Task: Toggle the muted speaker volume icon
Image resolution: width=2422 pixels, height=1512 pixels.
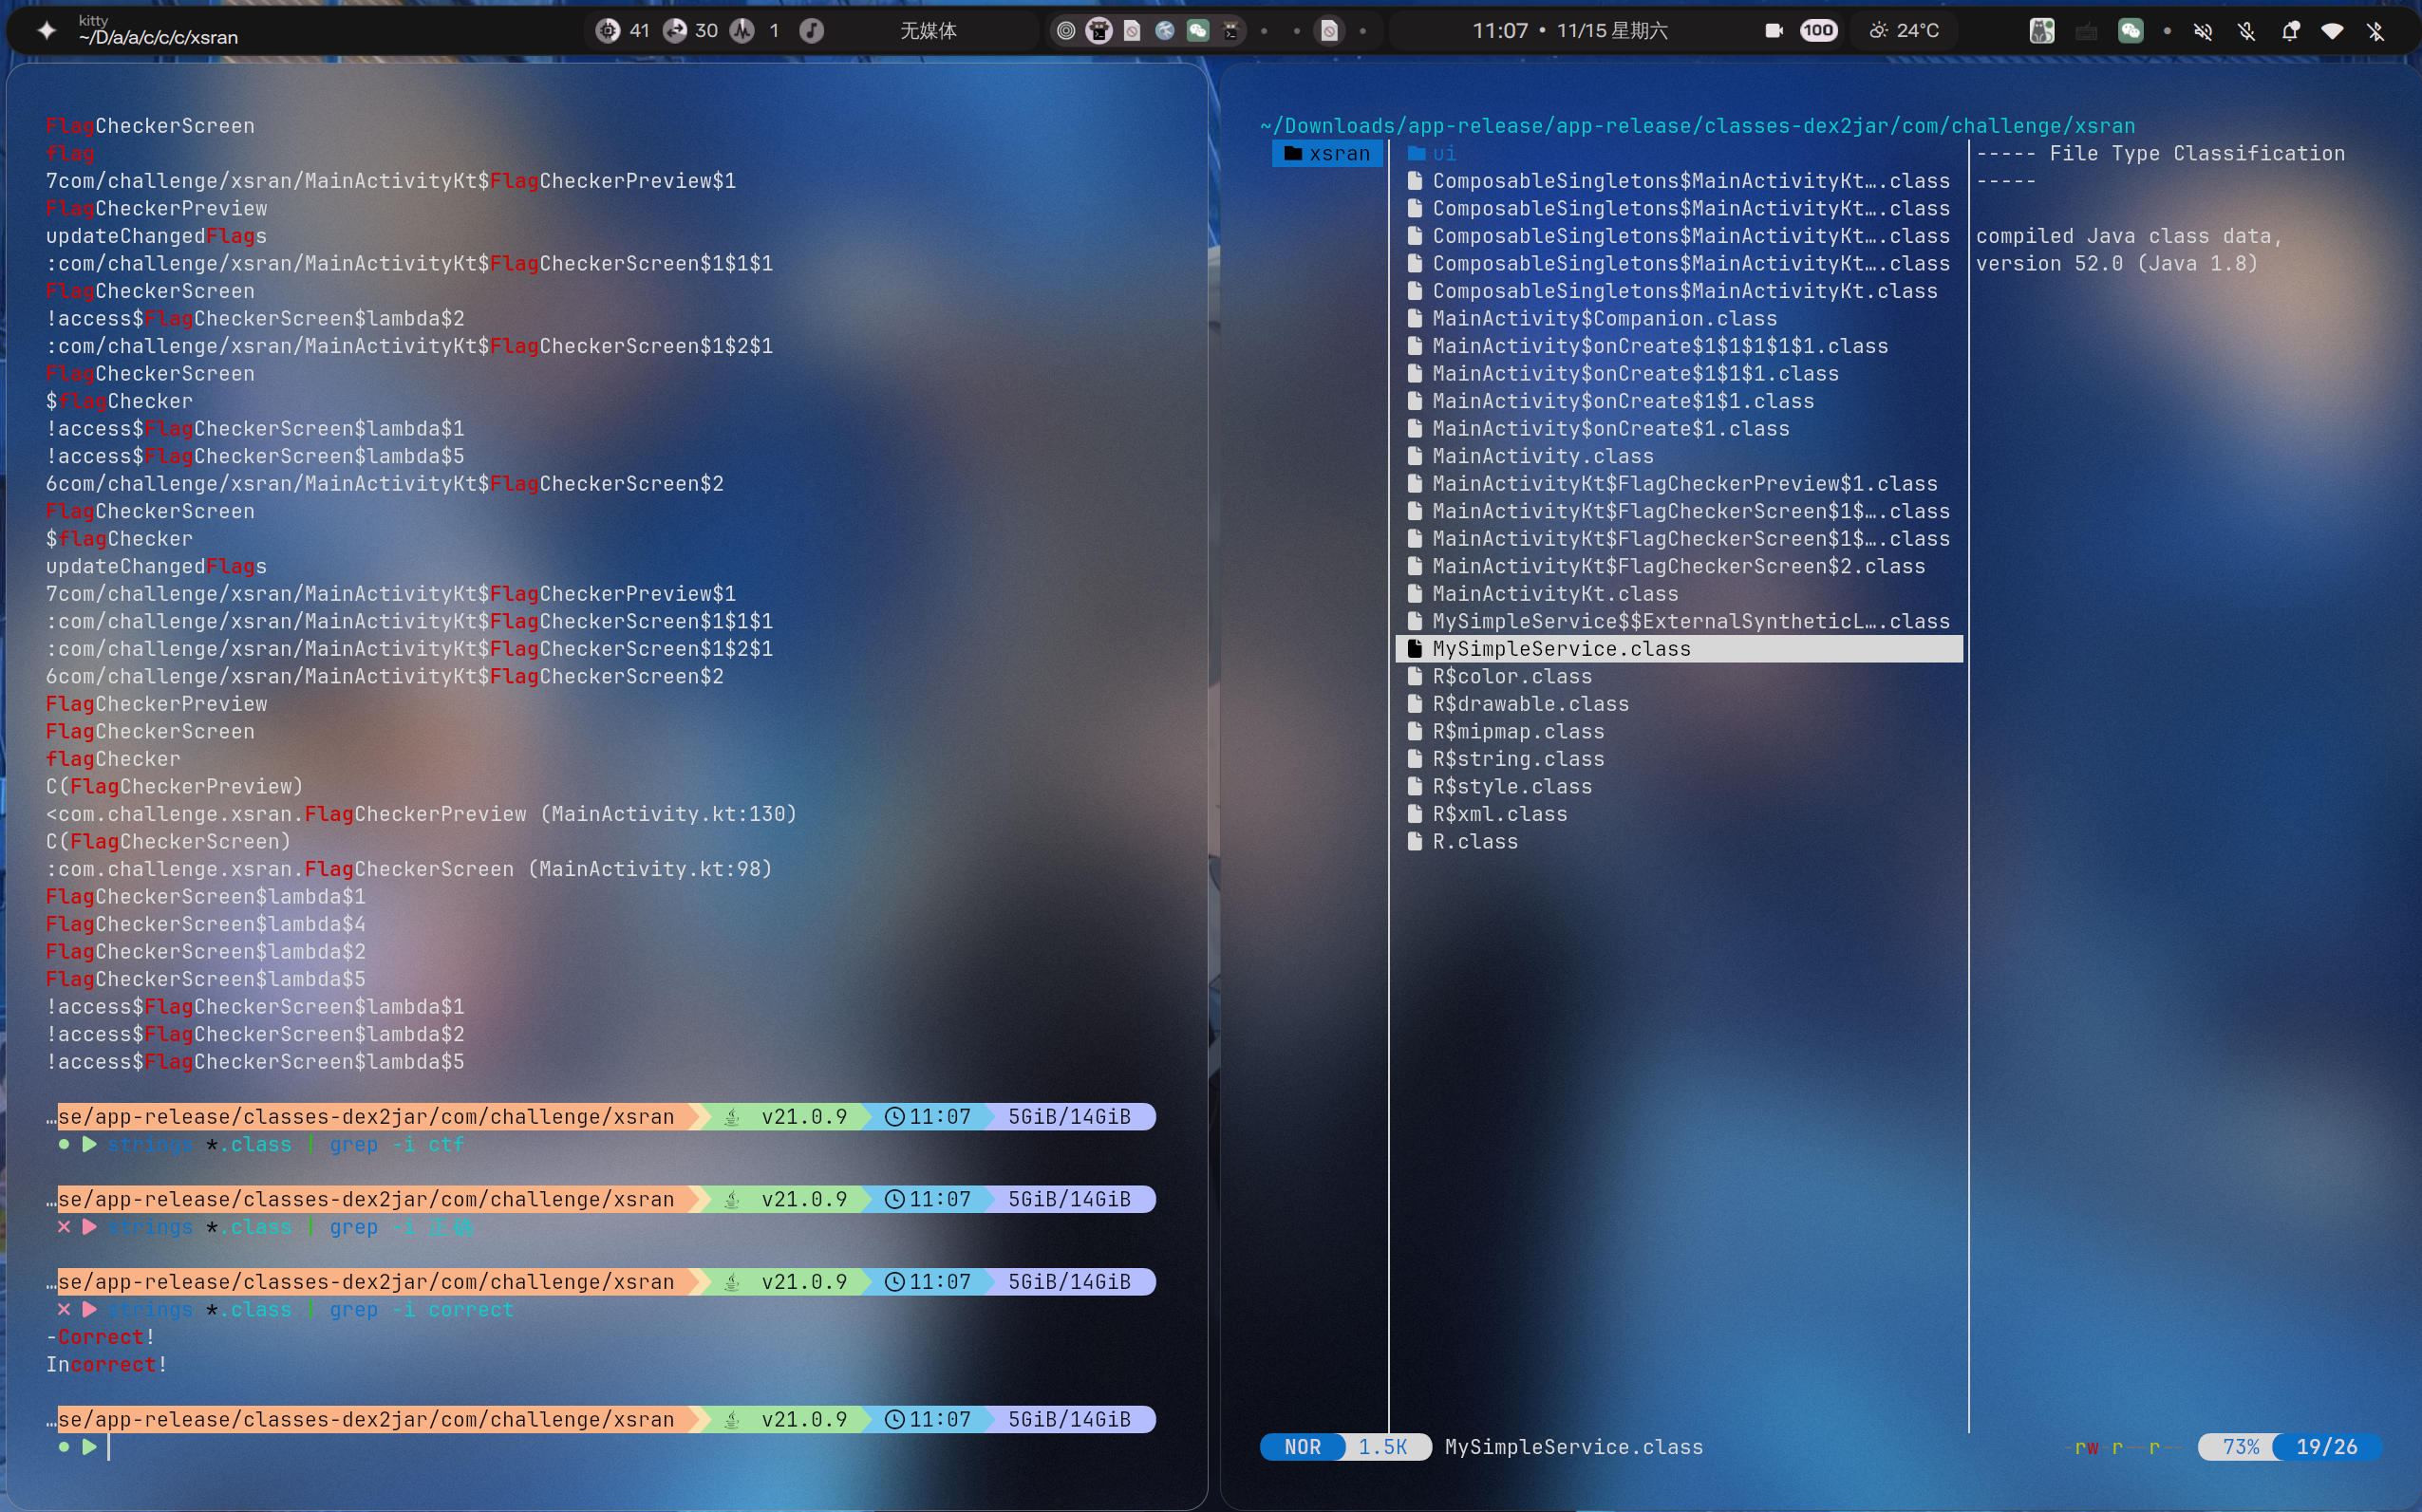Action: 2203,31
